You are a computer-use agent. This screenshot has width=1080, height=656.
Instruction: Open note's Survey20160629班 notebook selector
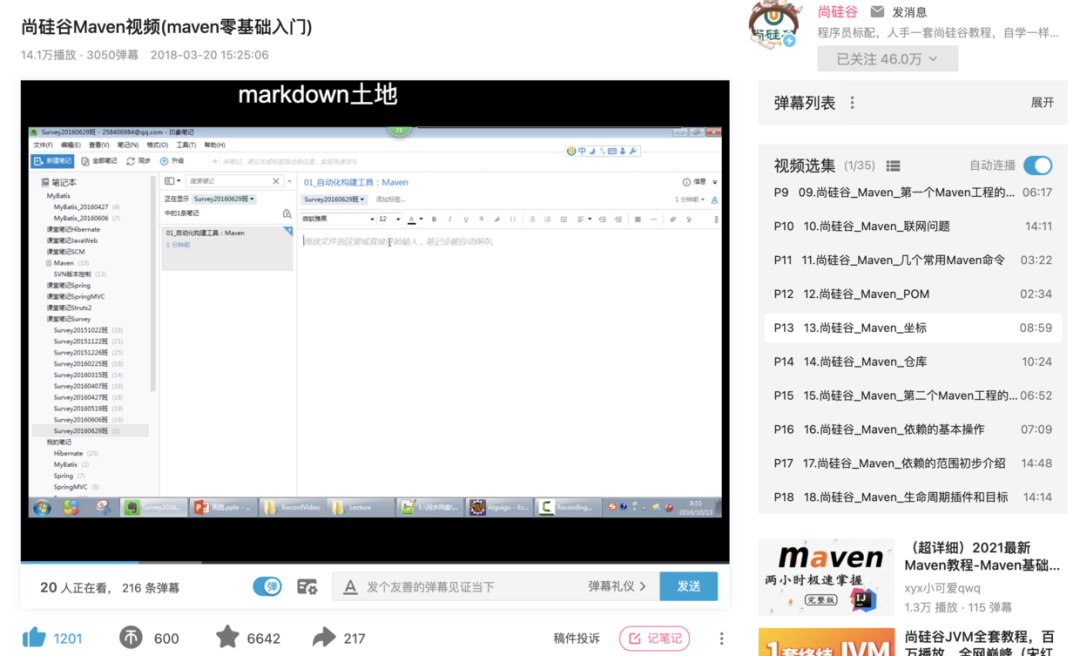[x=334, y=199]
